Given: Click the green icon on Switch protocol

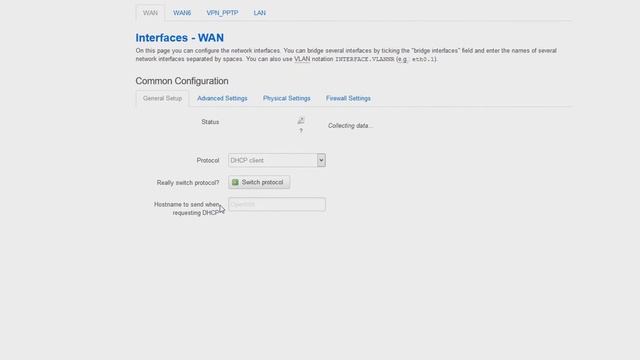Looking at the screenshot, I should [x=235, y=182].
